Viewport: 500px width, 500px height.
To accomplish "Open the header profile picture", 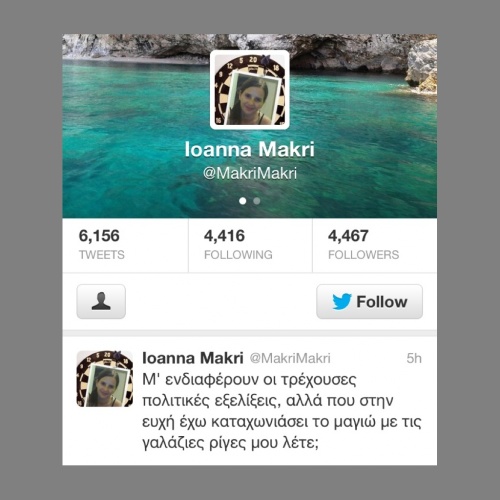I will [250, 90].
